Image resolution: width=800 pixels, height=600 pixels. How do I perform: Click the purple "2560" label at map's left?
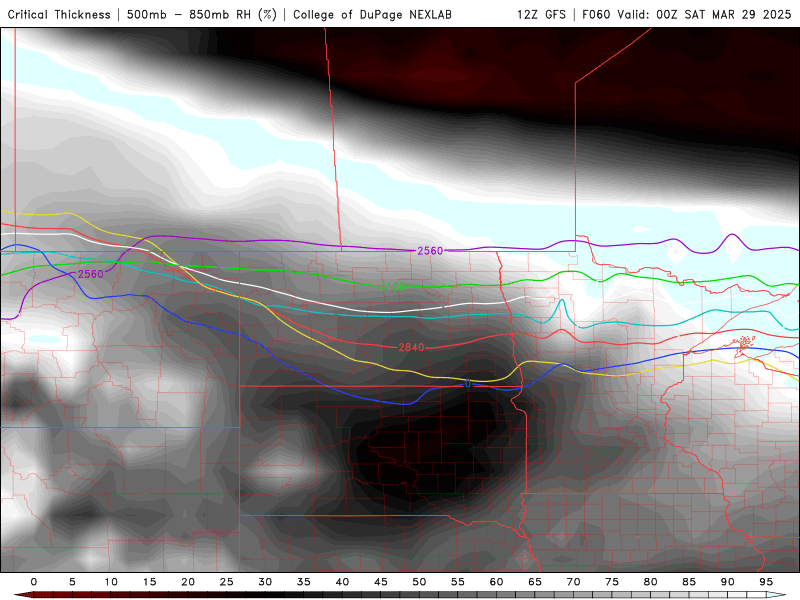(x=90, y=274)
